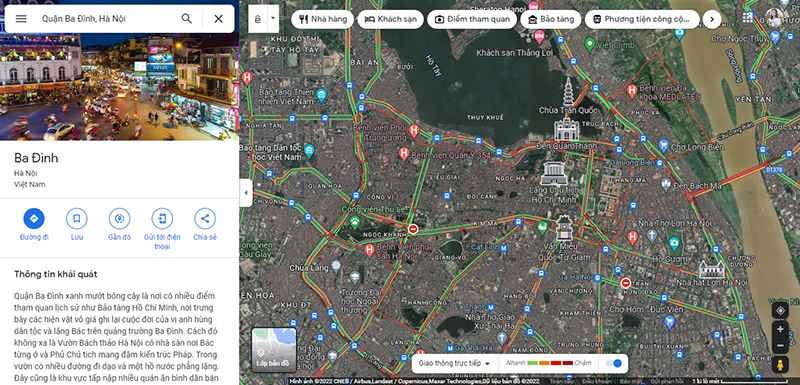This screenshot has height=385, width=800.
Task: Click the search magnifier icon
Action: (x=187, y=19)
